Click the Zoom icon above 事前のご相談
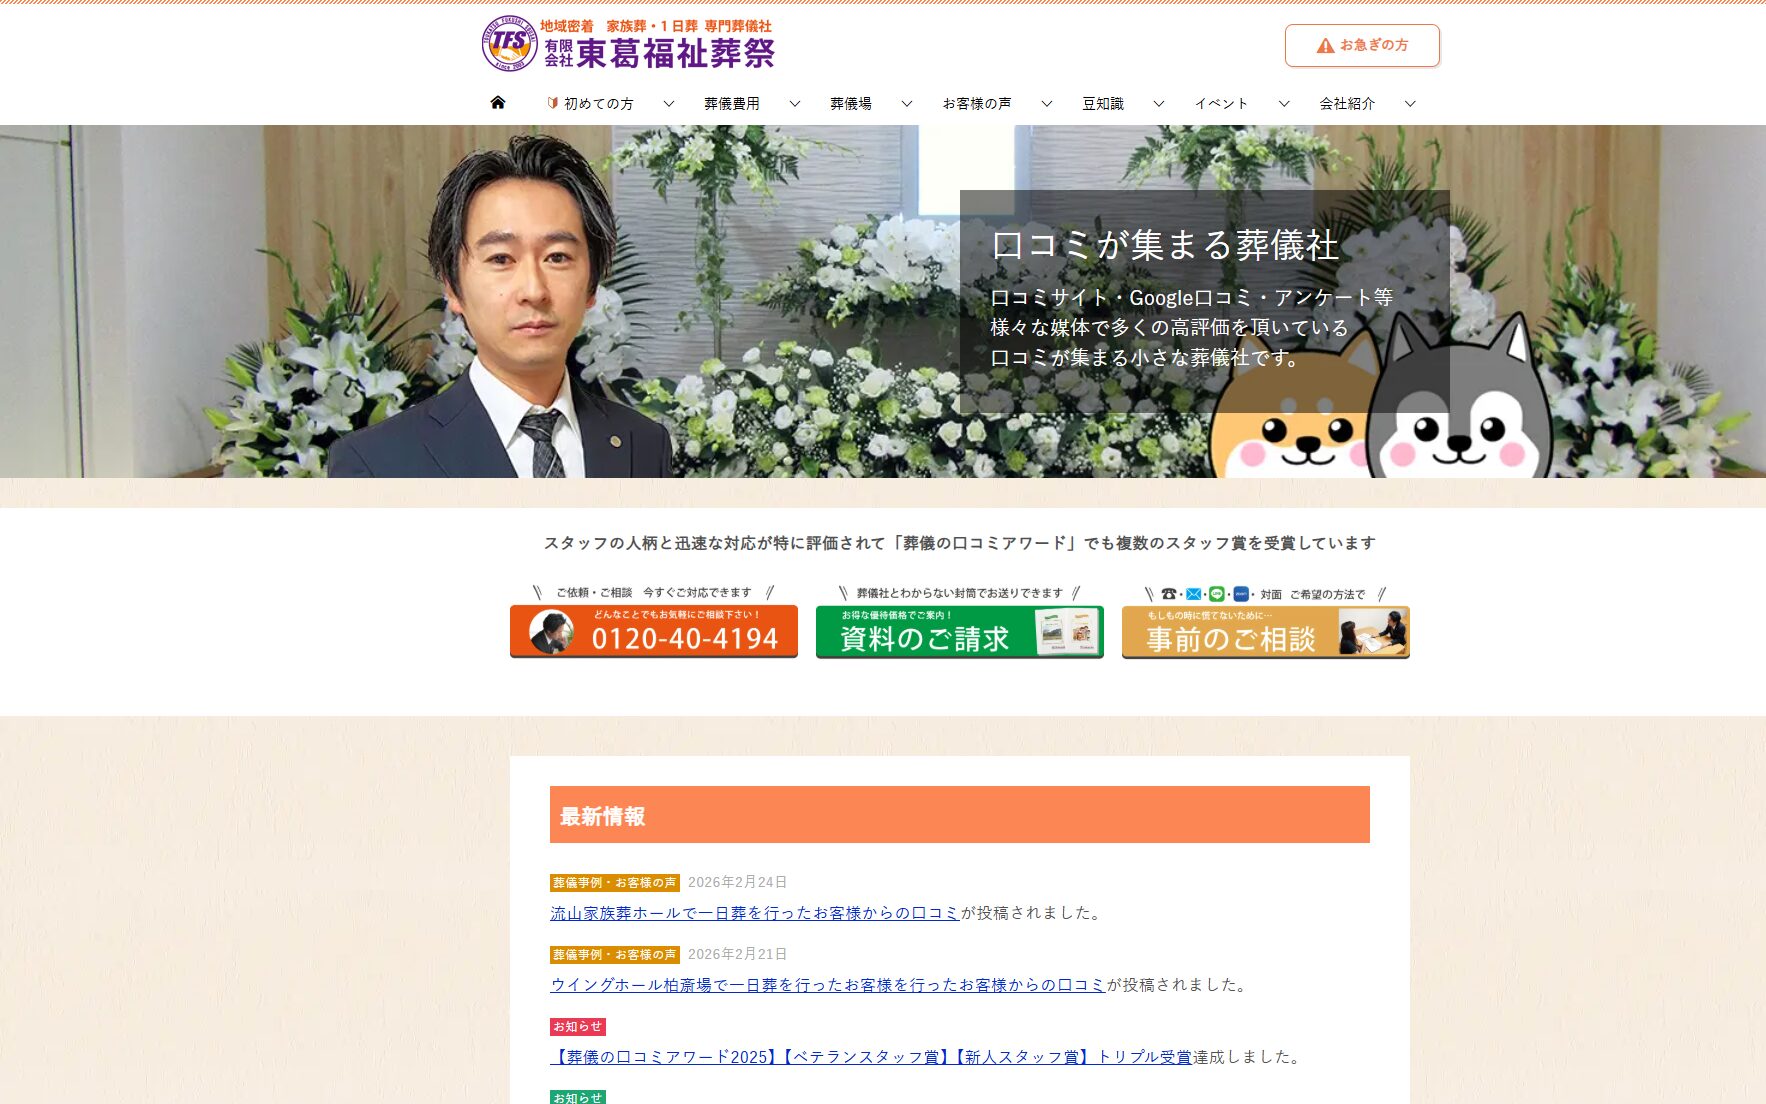This screenshot has height=1104, width=1766. click(1241, 594)
